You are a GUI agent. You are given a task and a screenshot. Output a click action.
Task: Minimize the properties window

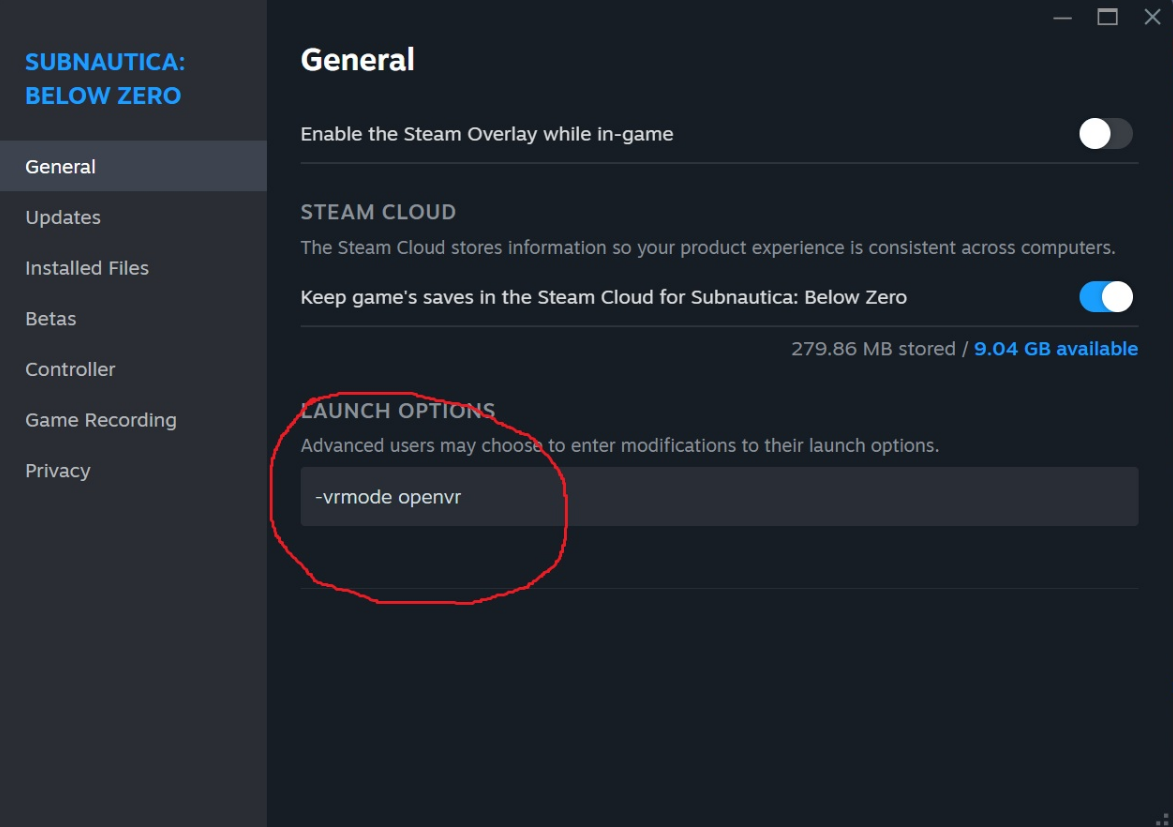(x=1062, y=18)
